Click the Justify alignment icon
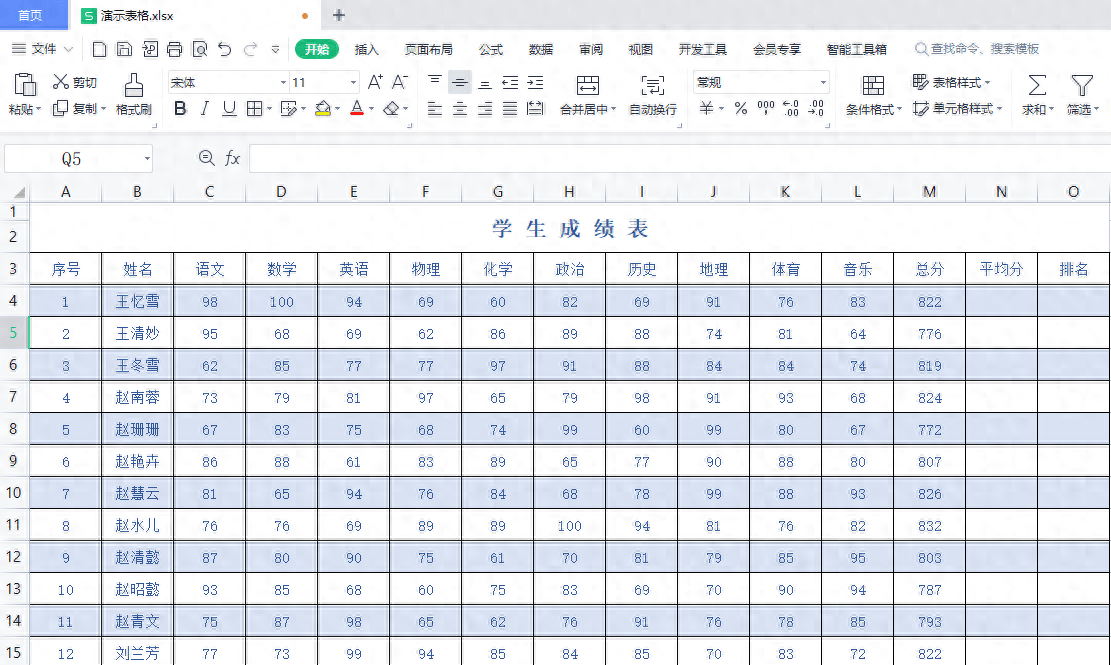Image resolution: width=1111 pixels, height=665 pixels. pos(510,108)
